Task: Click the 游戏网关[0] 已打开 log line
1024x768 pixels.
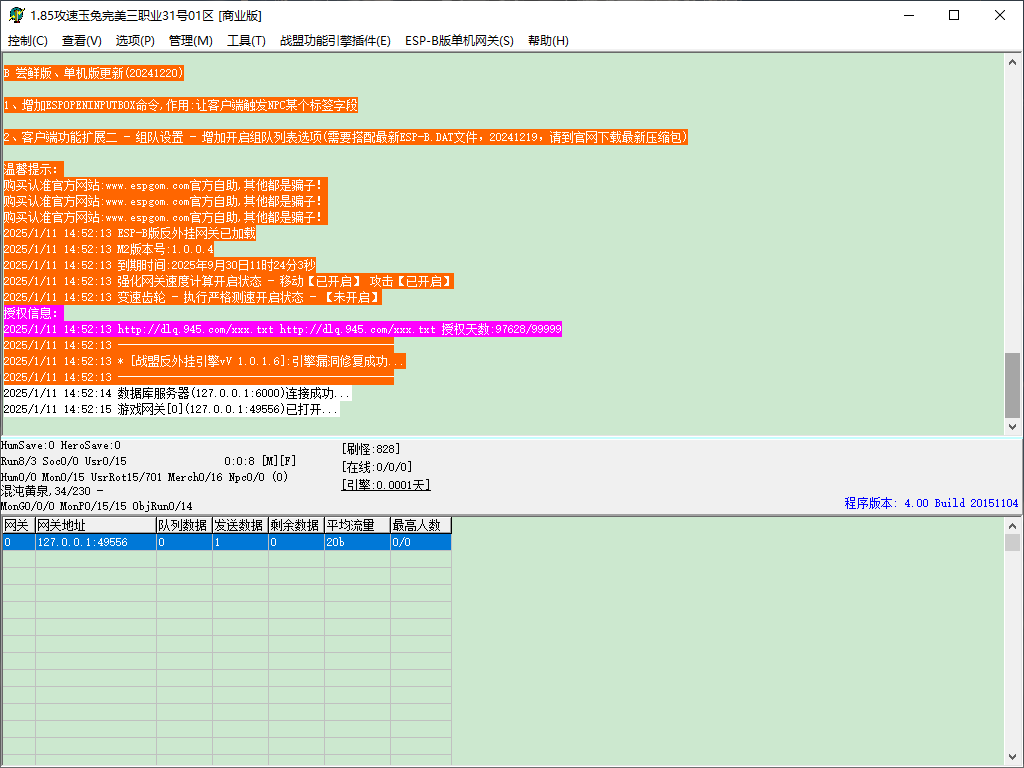Action: pyautogui.click(x=171, y=409)
